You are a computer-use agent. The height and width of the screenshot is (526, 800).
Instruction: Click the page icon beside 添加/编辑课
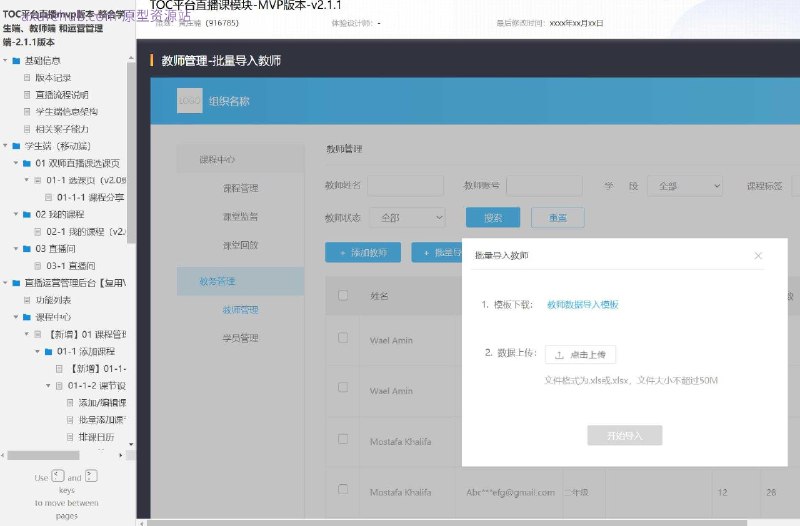tap(70, 403)
